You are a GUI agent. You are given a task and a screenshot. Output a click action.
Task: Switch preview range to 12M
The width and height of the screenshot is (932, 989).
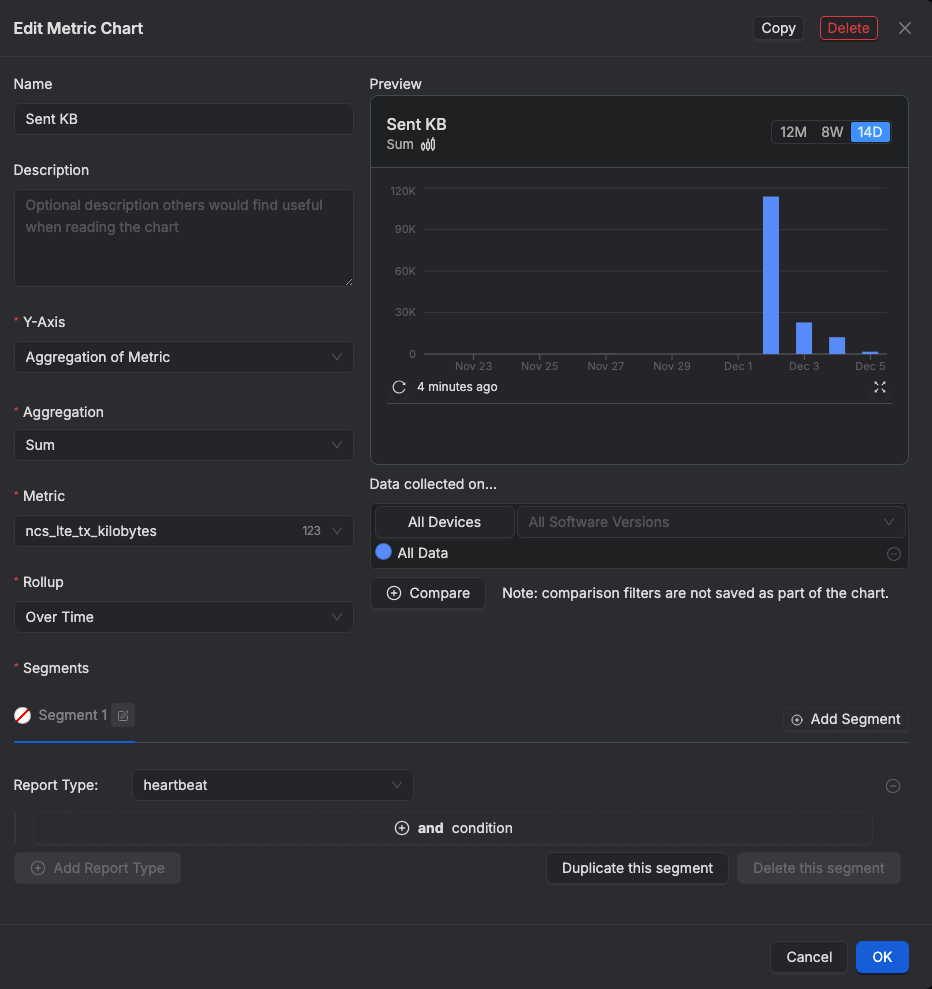coord(793,132)
